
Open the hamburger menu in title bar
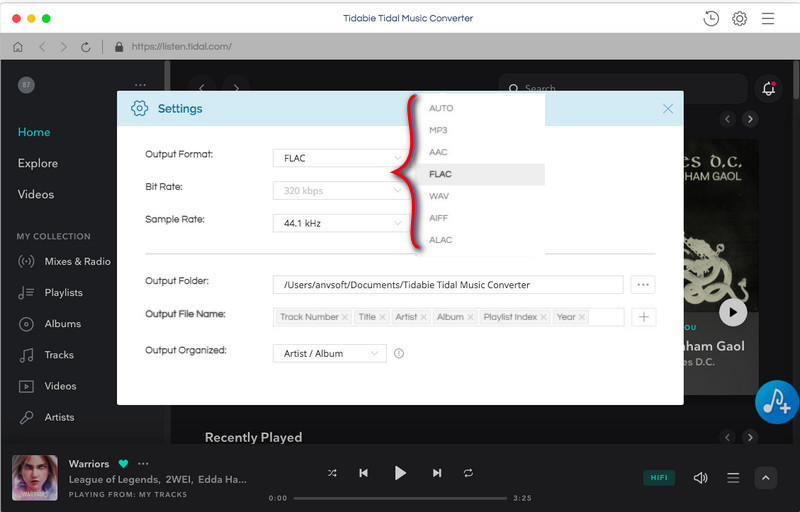click(768, 19)
